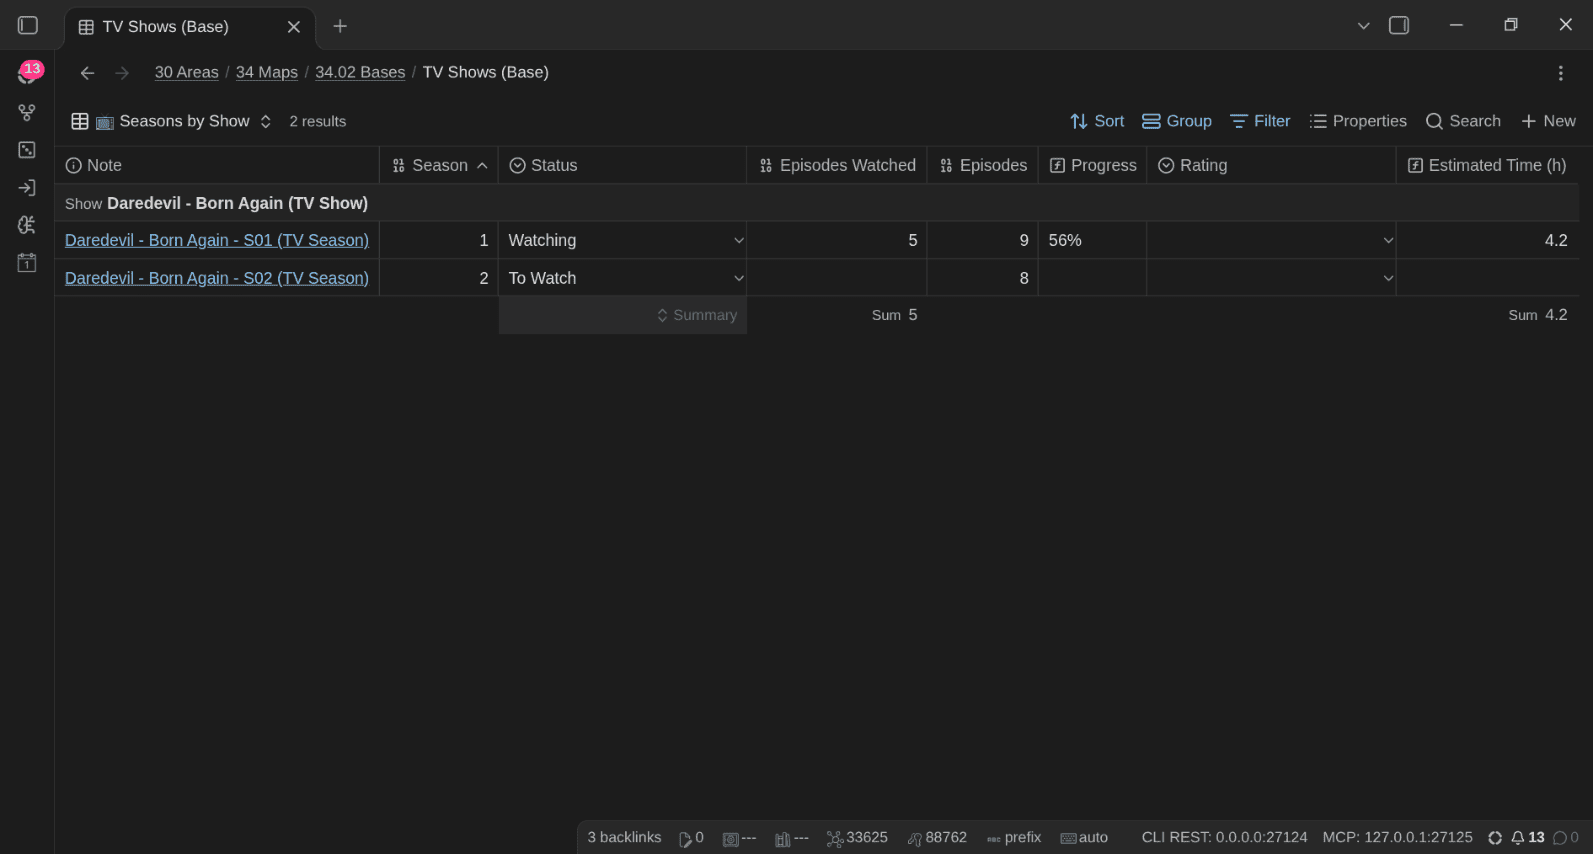
Task: Open Daredevil - Born Again - S02 note
Action: click(217, 278)
